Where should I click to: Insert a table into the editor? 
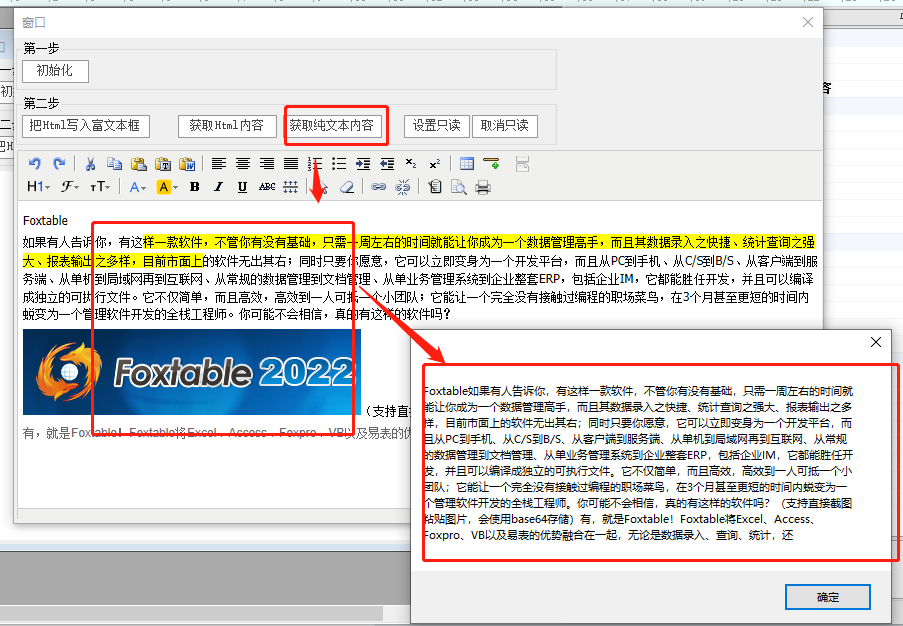467,164
